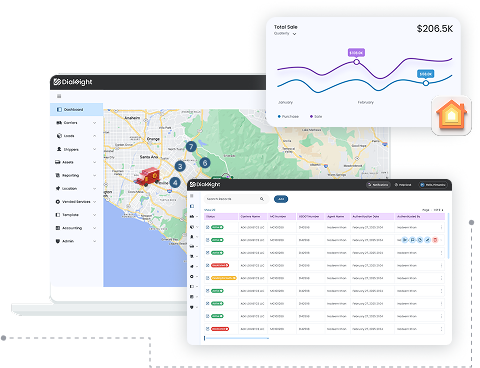The height and width of the screenshot is (368, 480).
Task: Click the Loads globe icon in the back window sidebar
Action: [59, 136]
